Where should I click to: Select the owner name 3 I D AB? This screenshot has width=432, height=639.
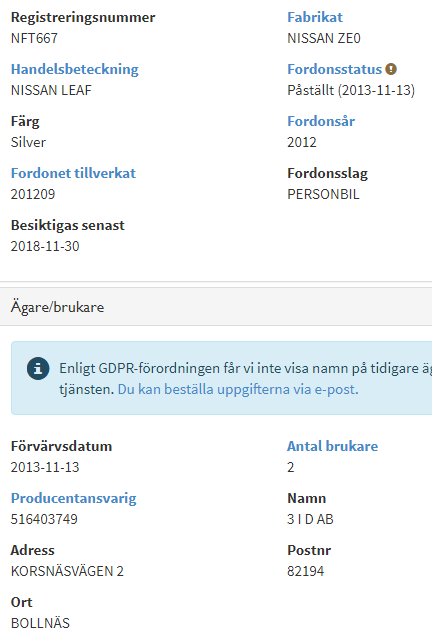coord(310,519)
